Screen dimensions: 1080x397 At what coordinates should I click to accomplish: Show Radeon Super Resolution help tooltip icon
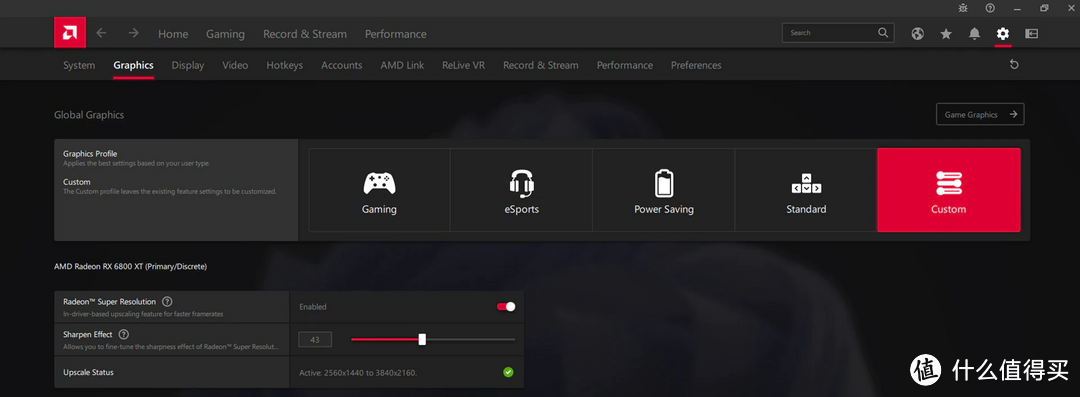[167, 302]
